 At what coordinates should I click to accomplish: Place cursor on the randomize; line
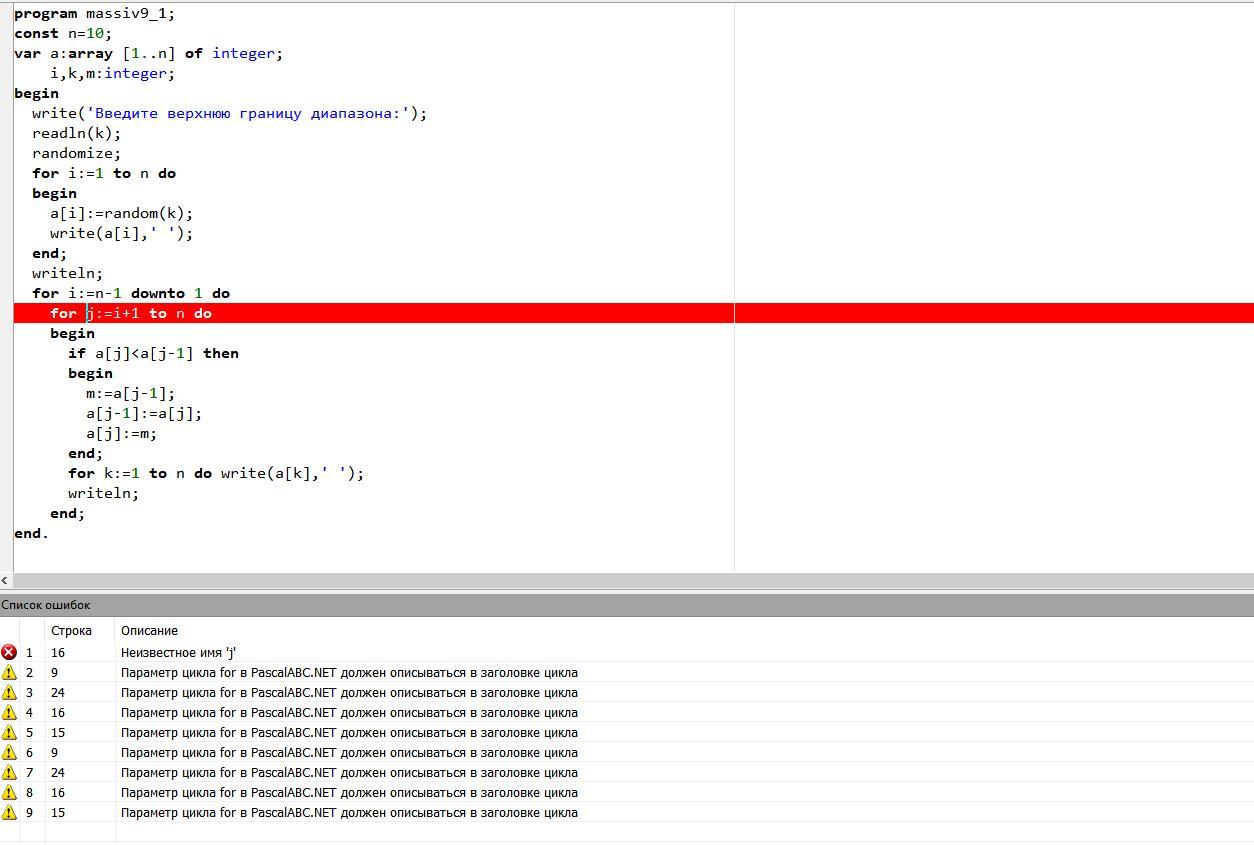[76, 153]
